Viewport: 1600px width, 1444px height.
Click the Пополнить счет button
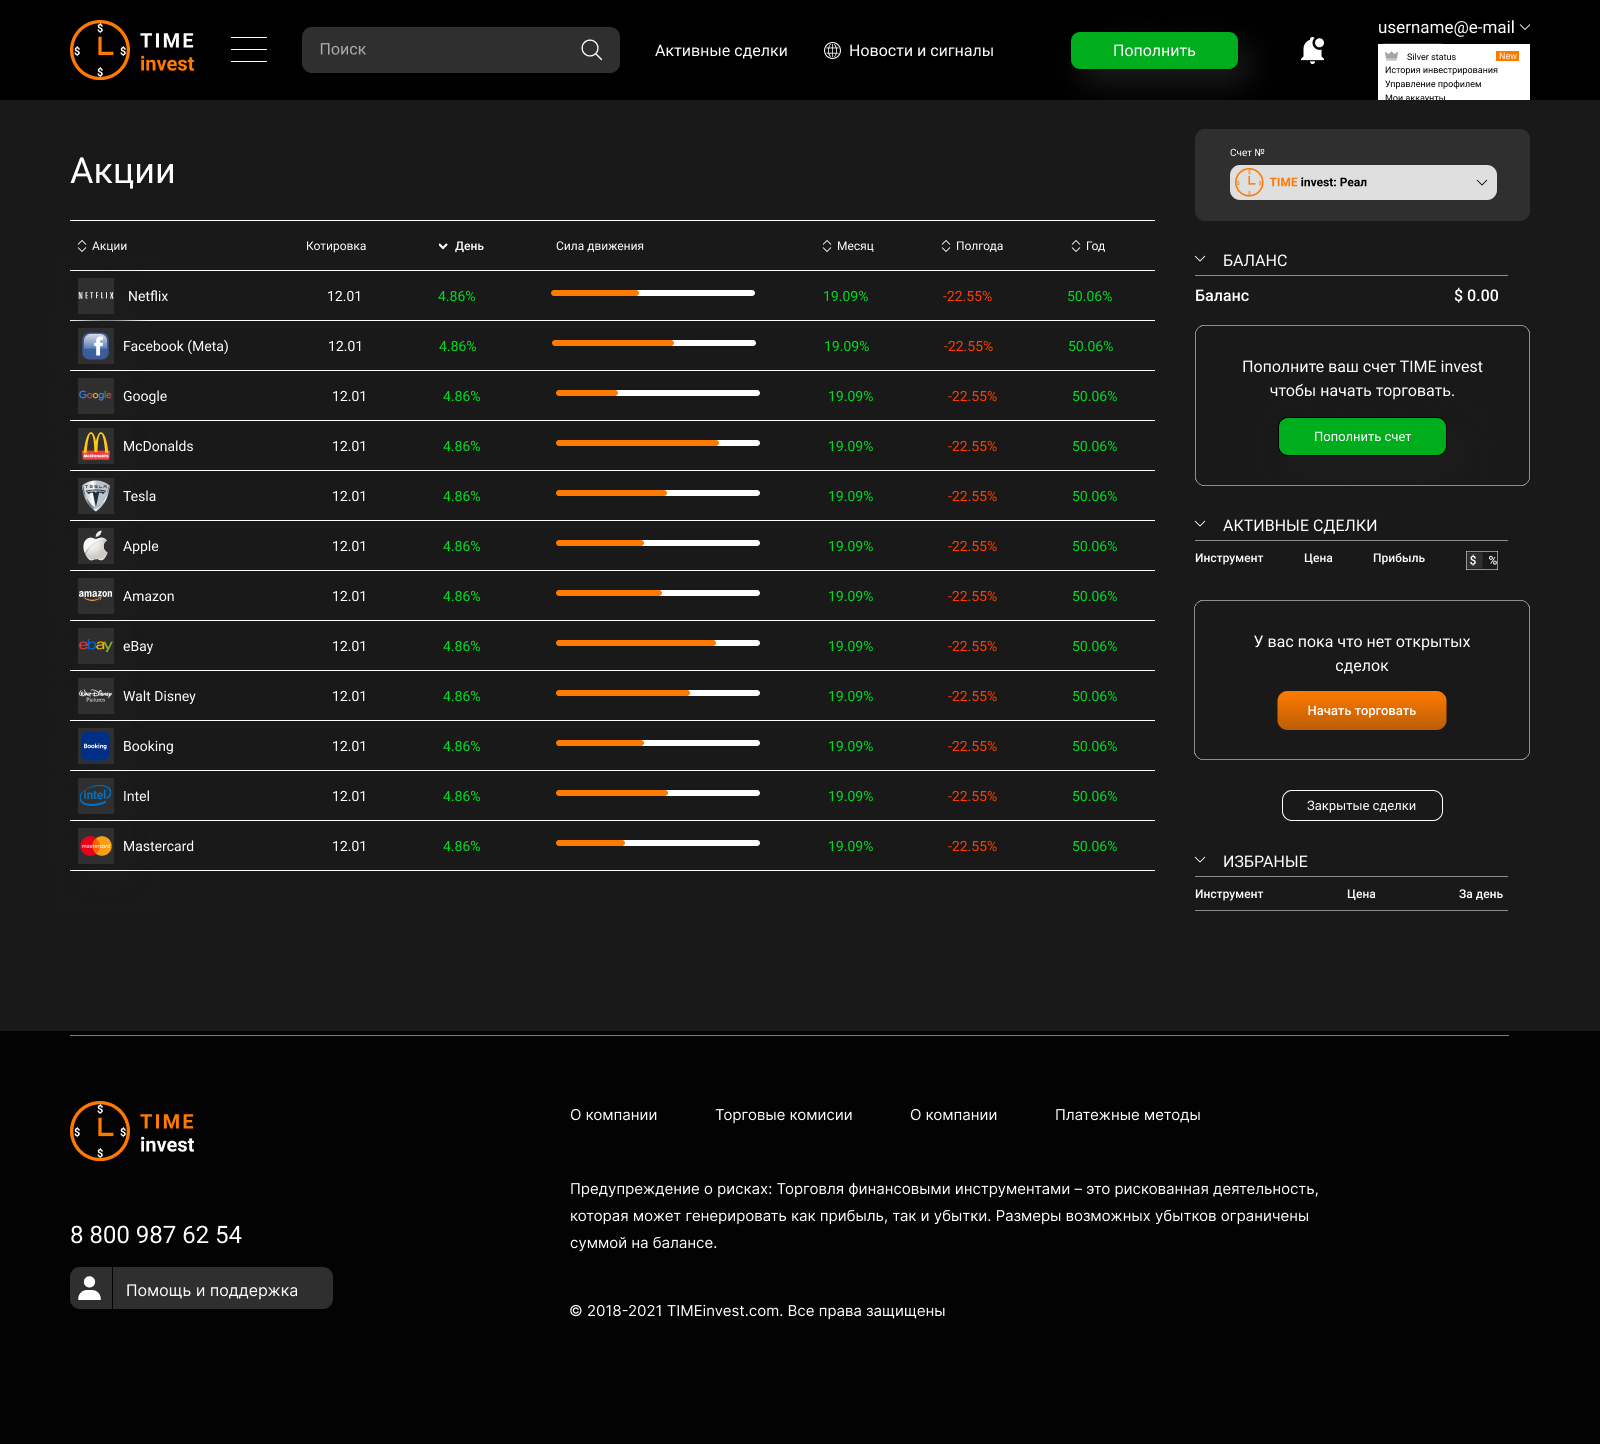pyautogui.click(x=1362, y=436)
